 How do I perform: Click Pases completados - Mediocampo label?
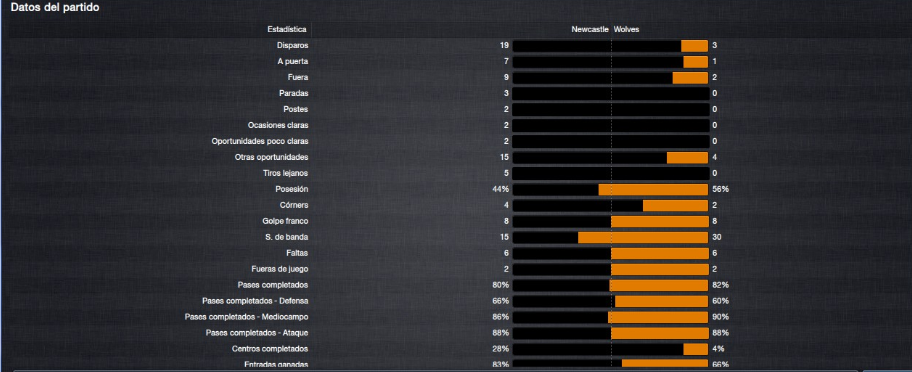pos(247,317)
